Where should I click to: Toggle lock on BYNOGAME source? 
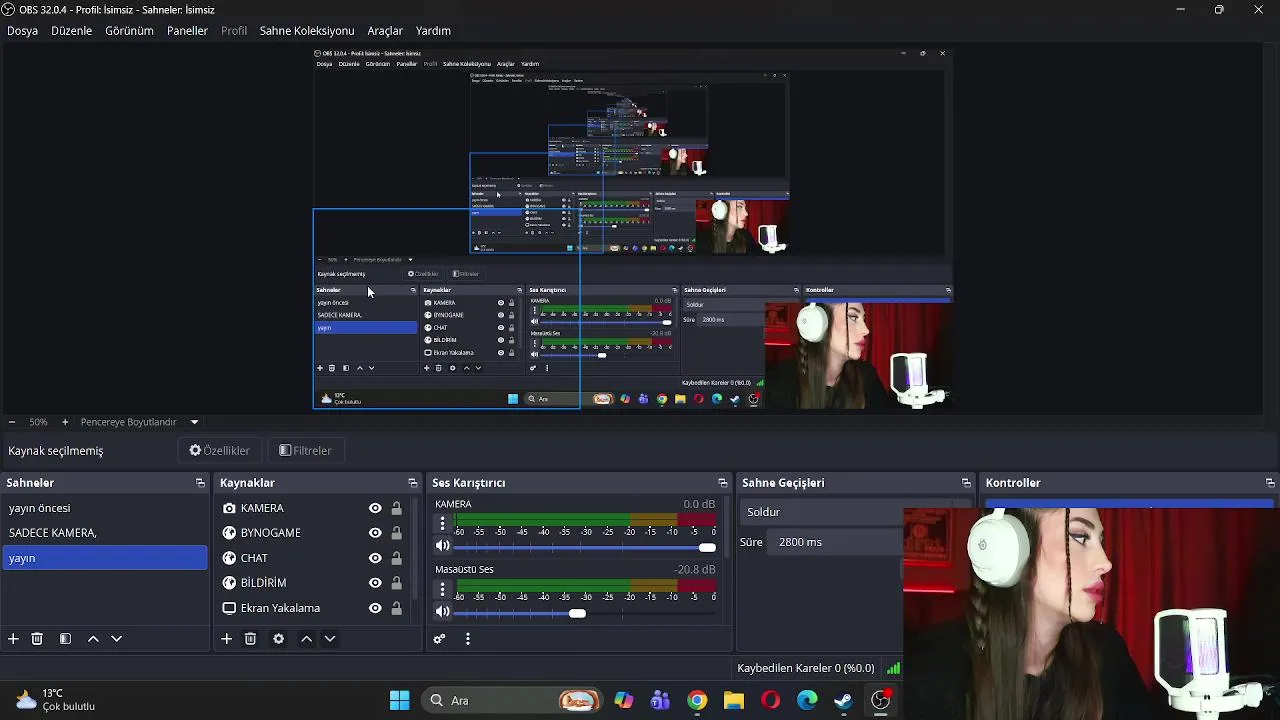click(396, 533)
